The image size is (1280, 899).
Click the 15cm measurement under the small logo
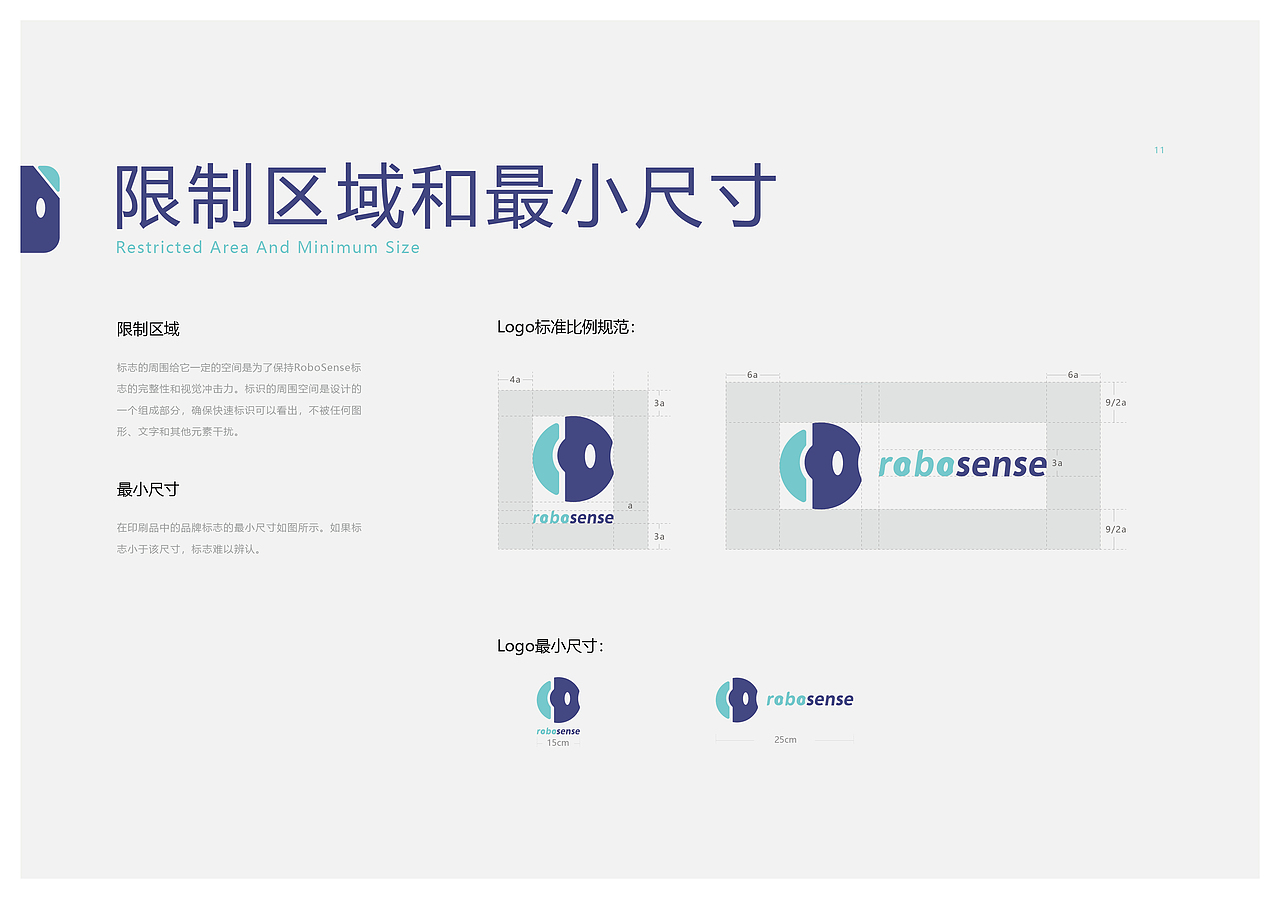click(559, 744)
